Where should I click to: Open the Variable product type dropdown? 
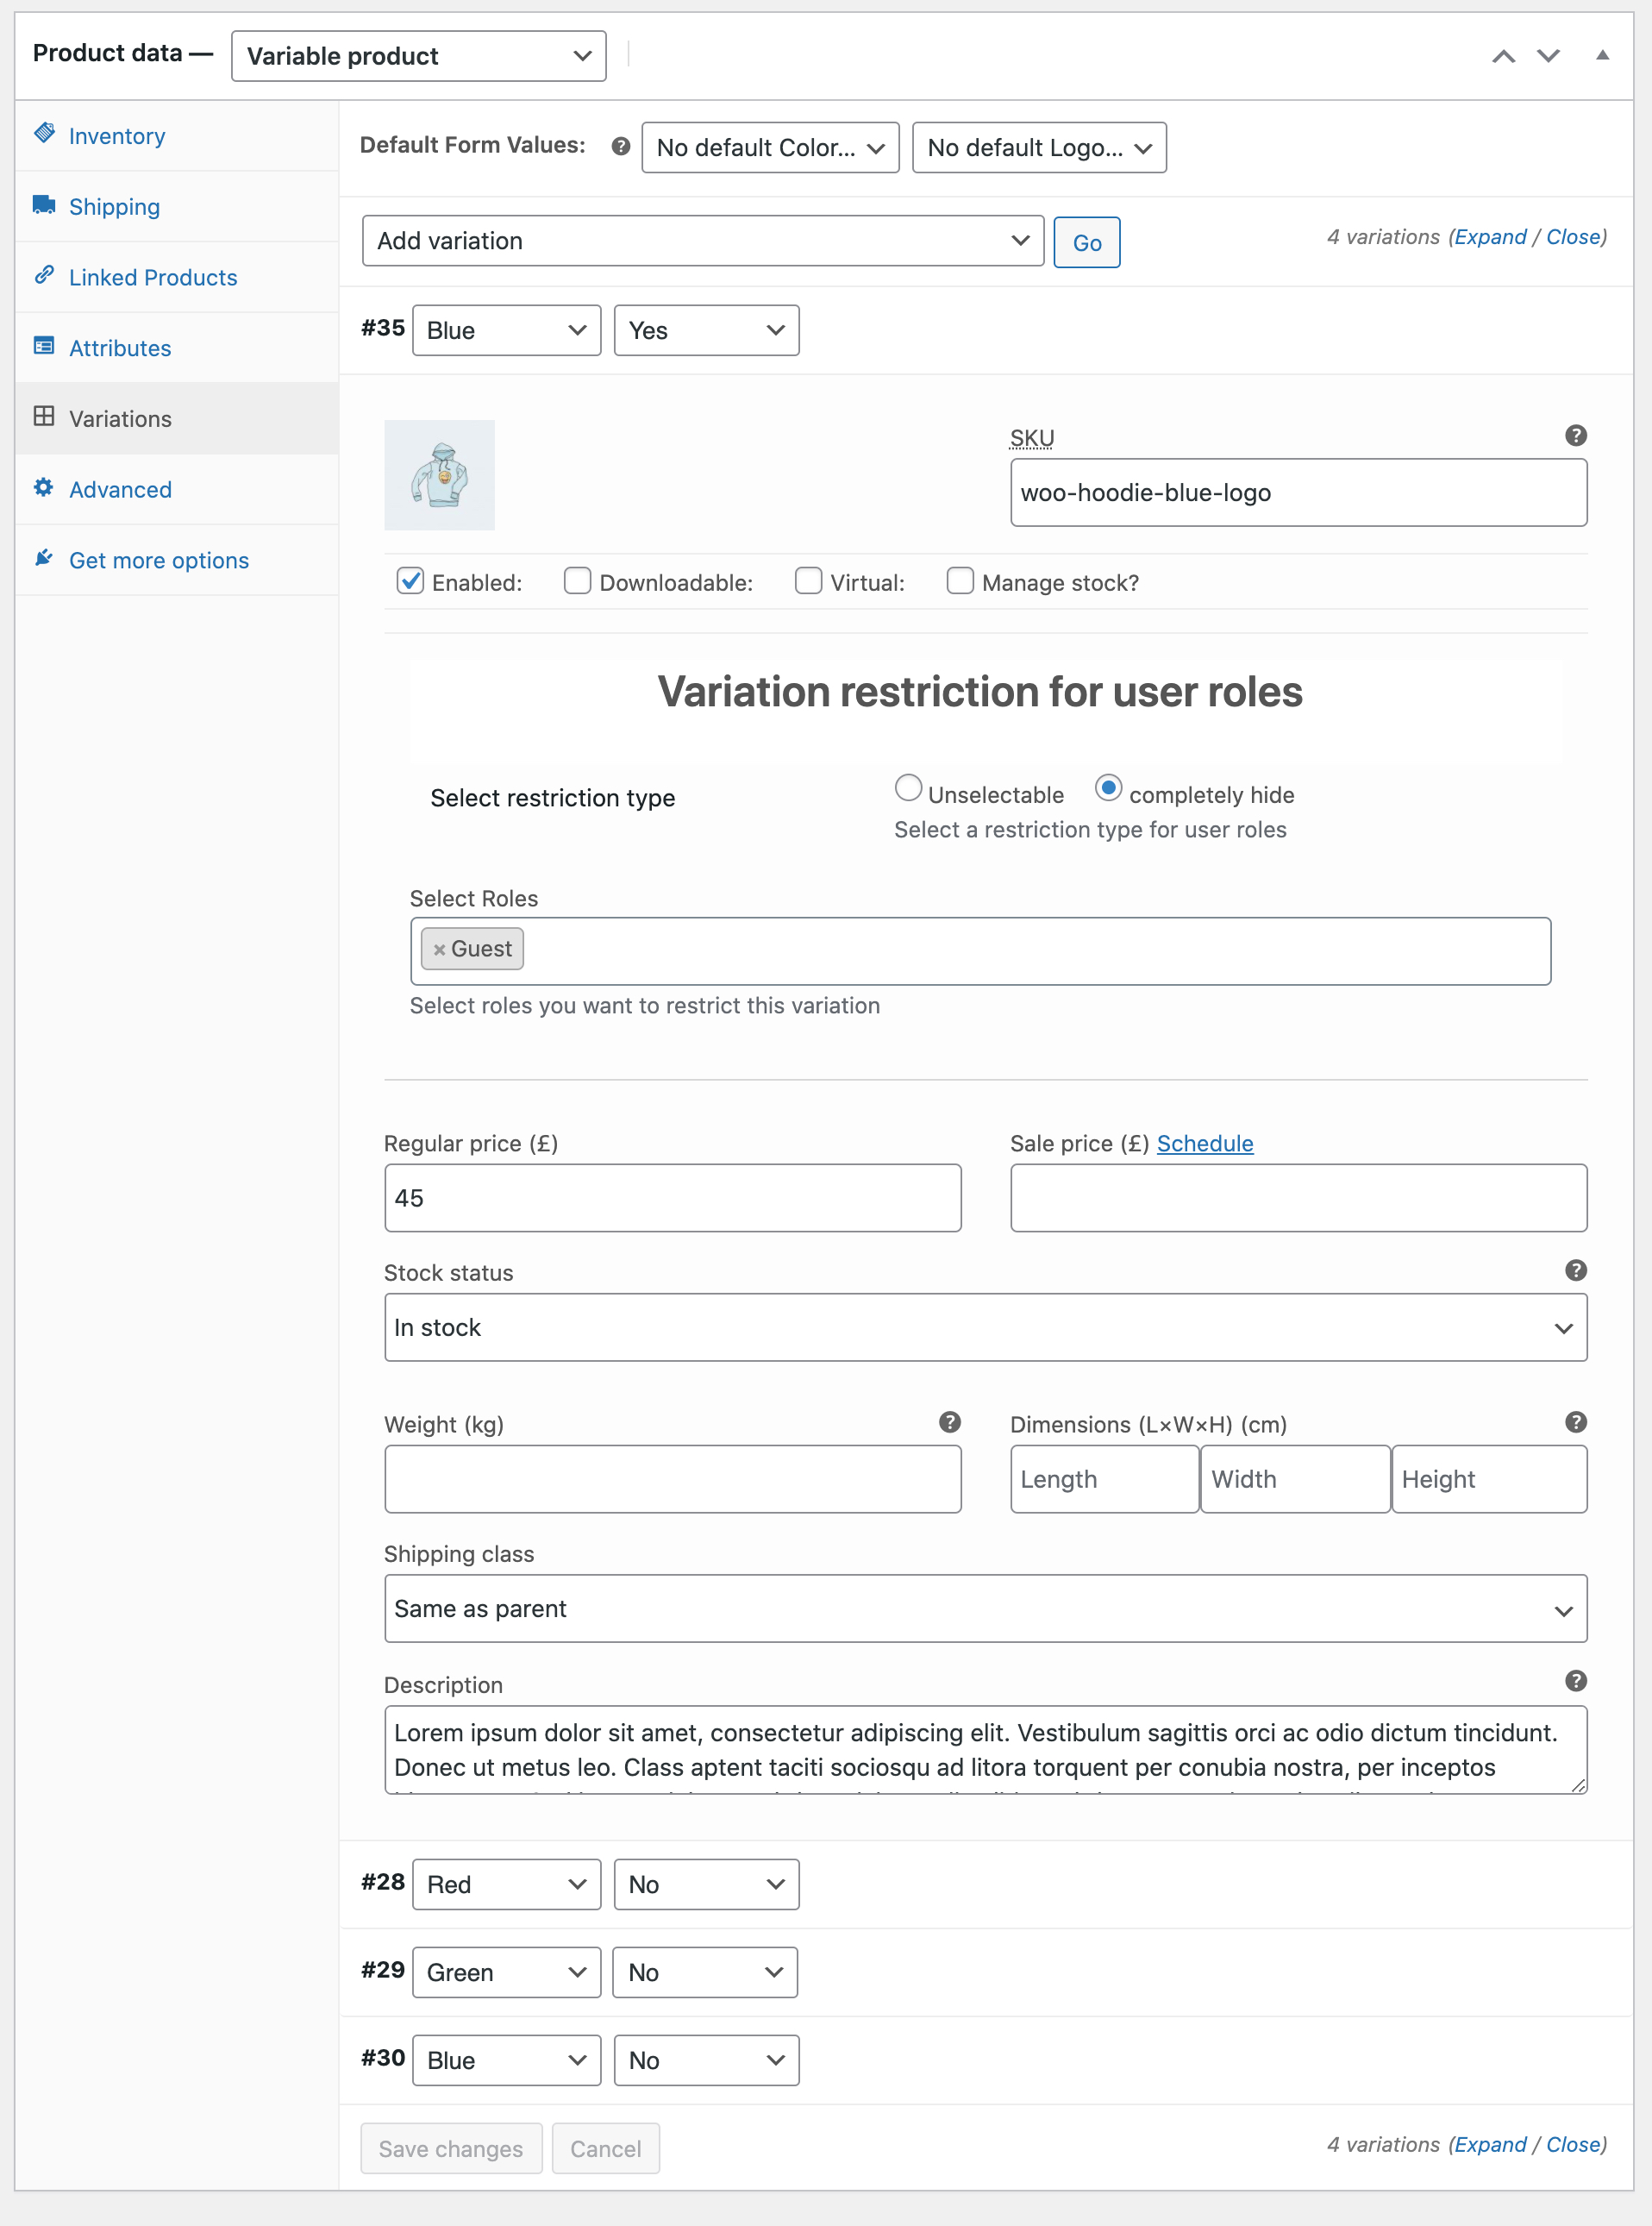click(418, 56)
